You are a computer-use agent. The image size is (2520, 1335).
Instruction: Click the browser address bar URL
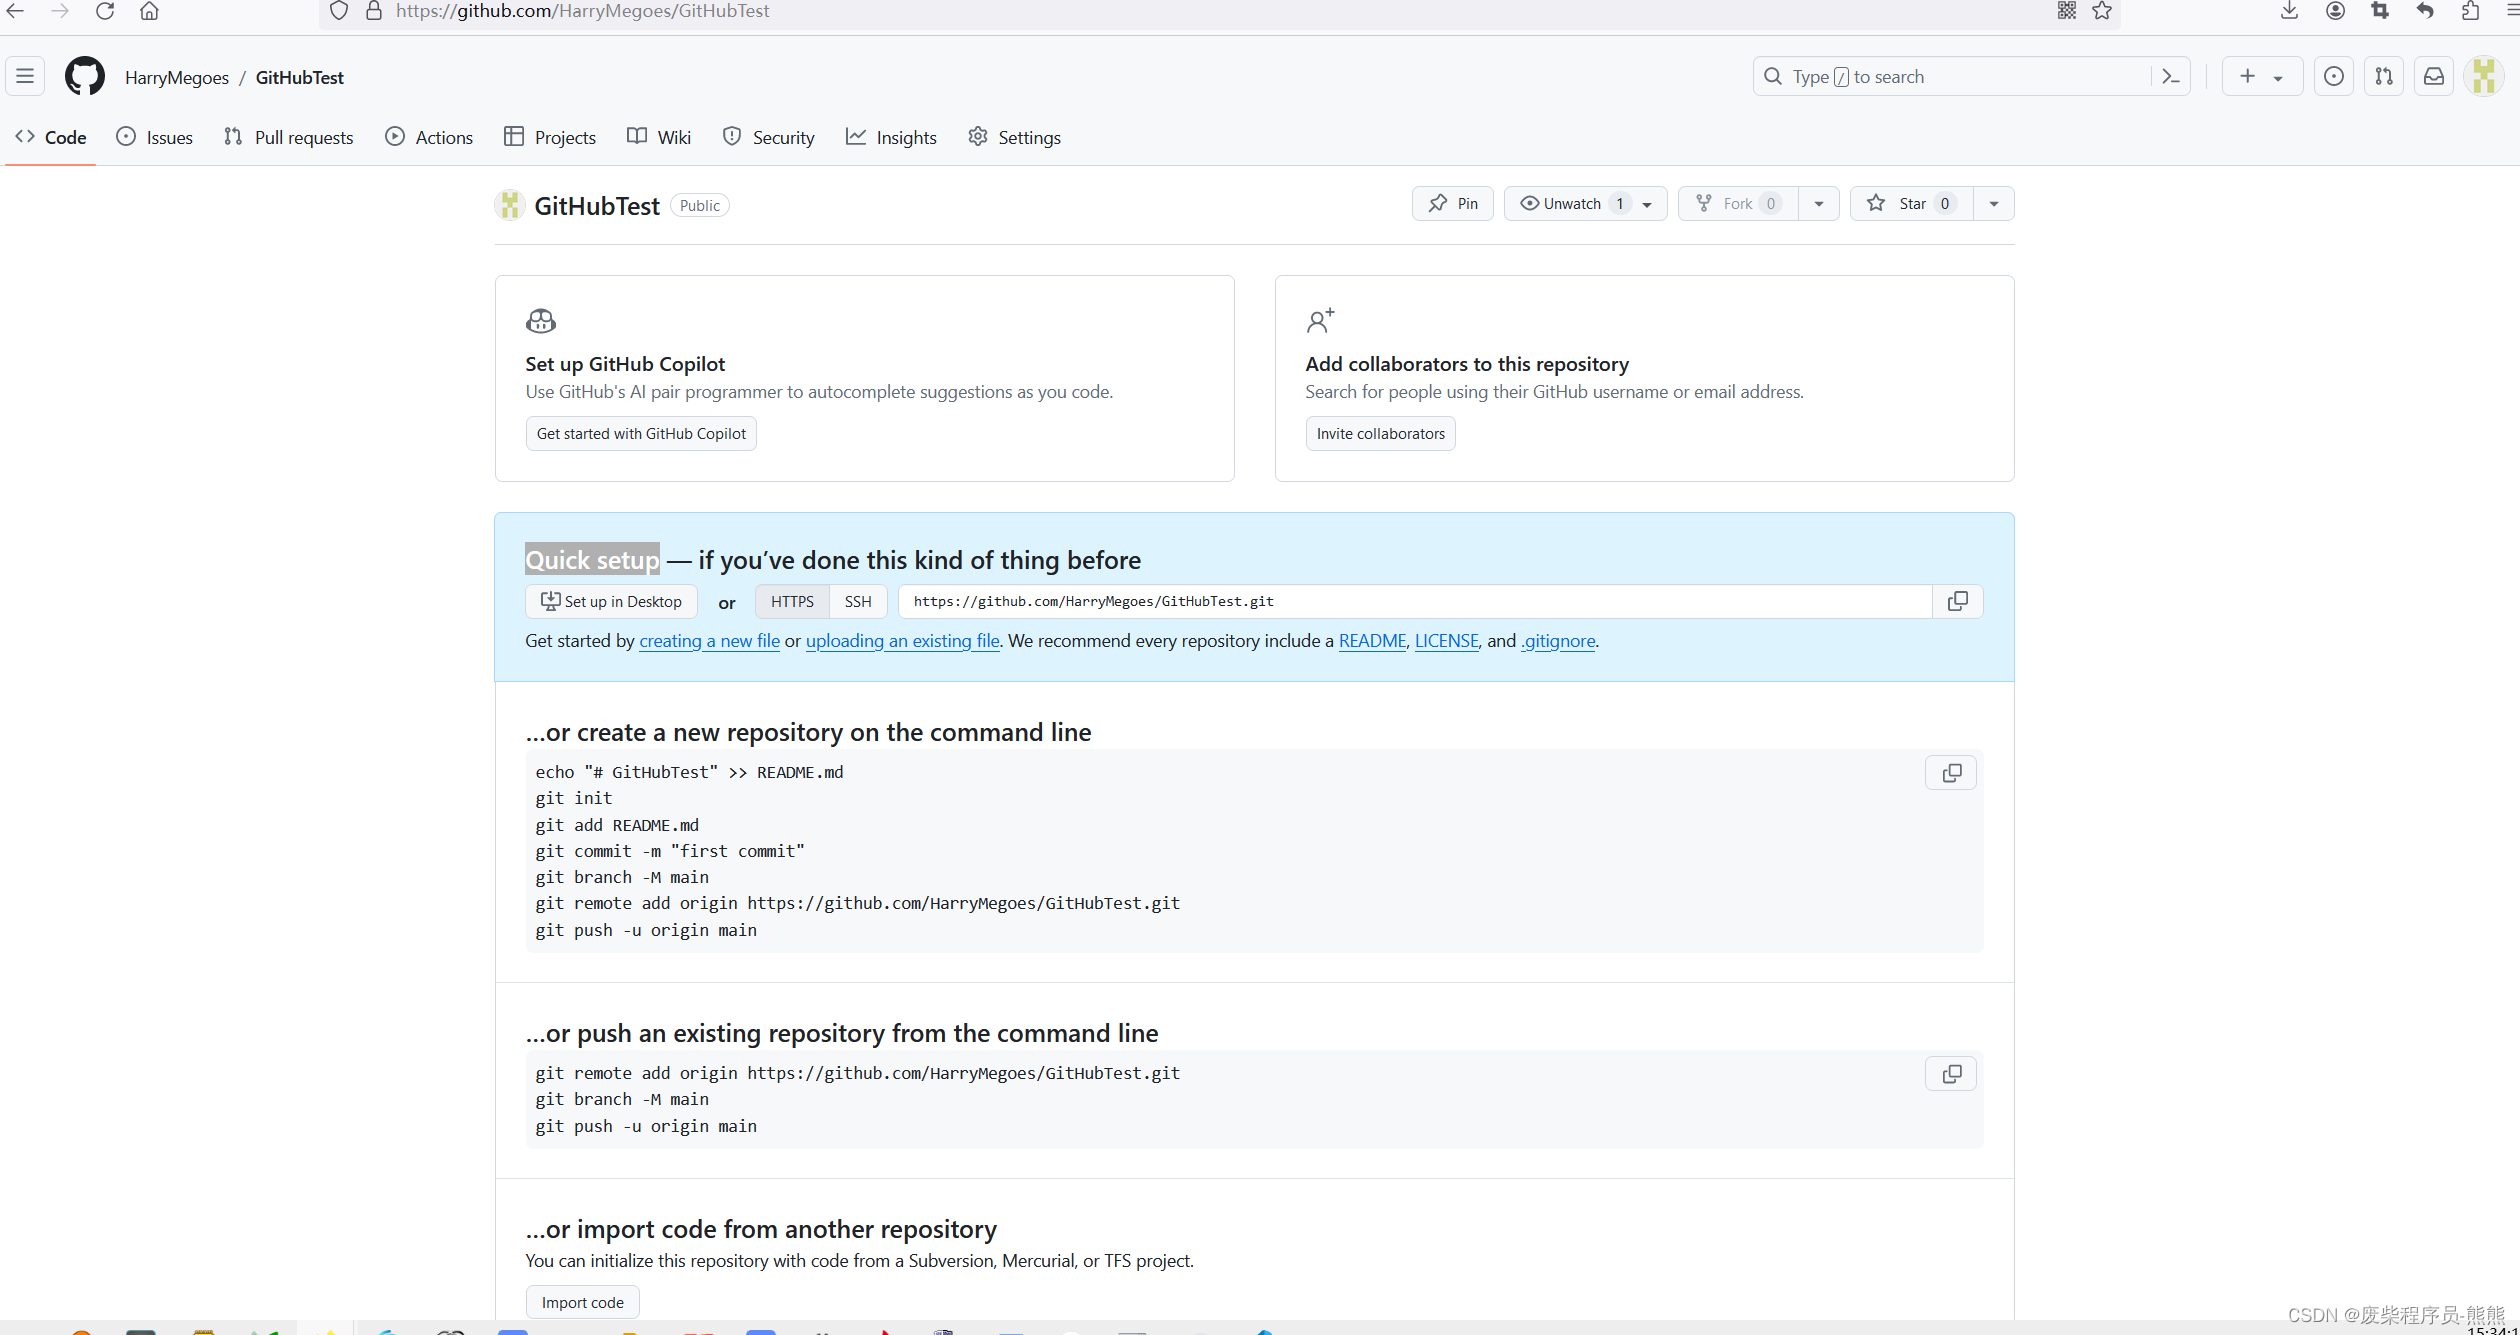(582, 11)
